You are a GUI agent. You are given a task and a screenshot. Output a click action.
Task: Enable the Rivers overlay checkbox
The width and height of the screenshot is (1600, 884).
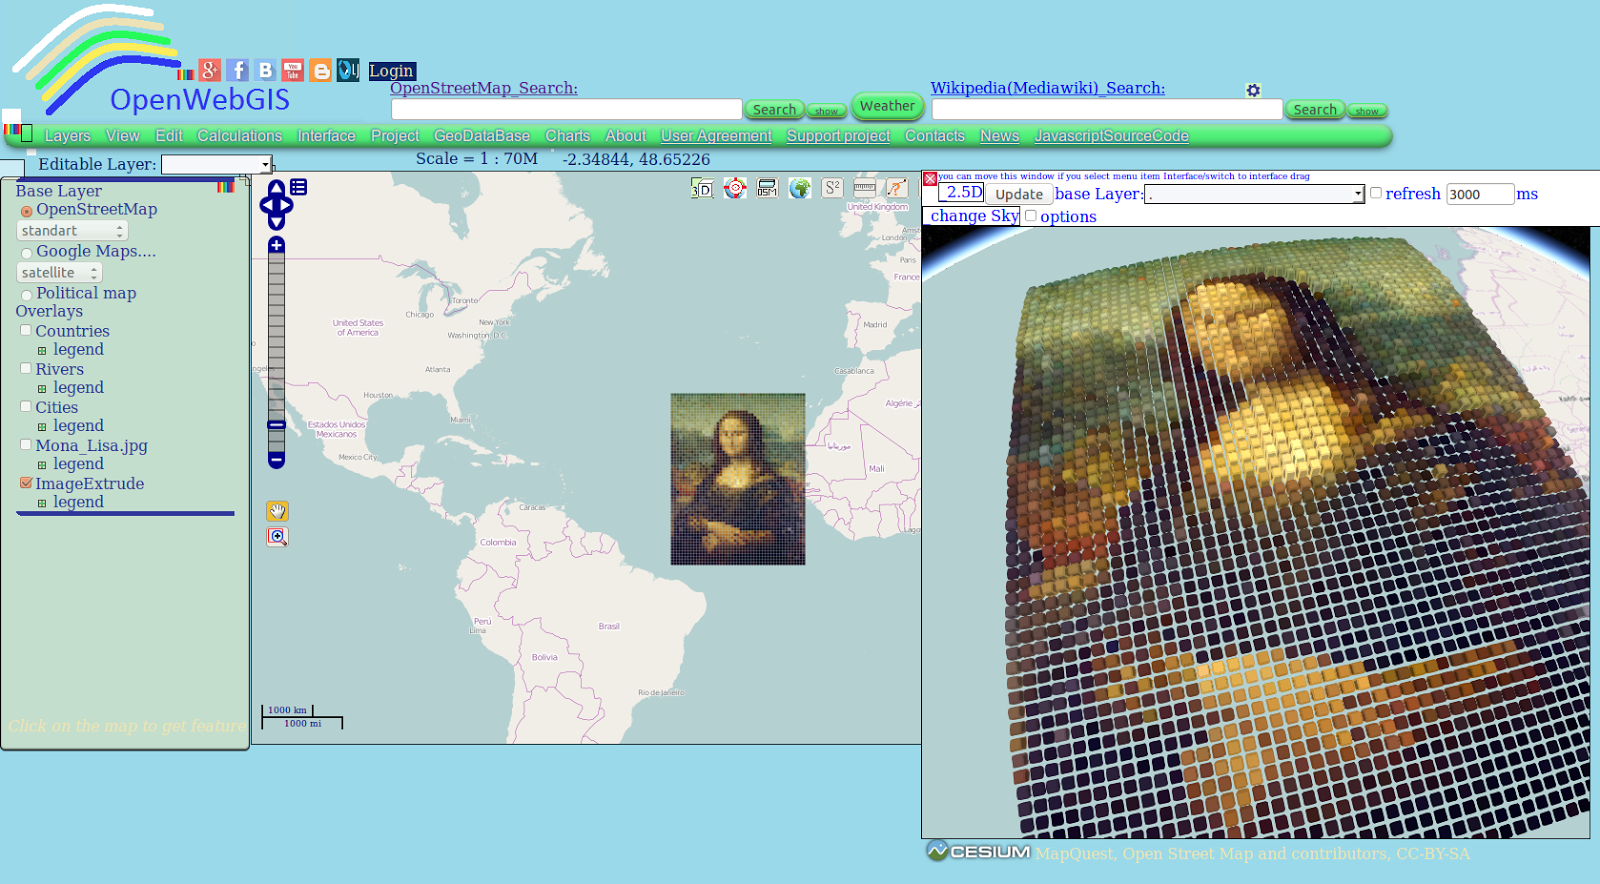(26, 368)
